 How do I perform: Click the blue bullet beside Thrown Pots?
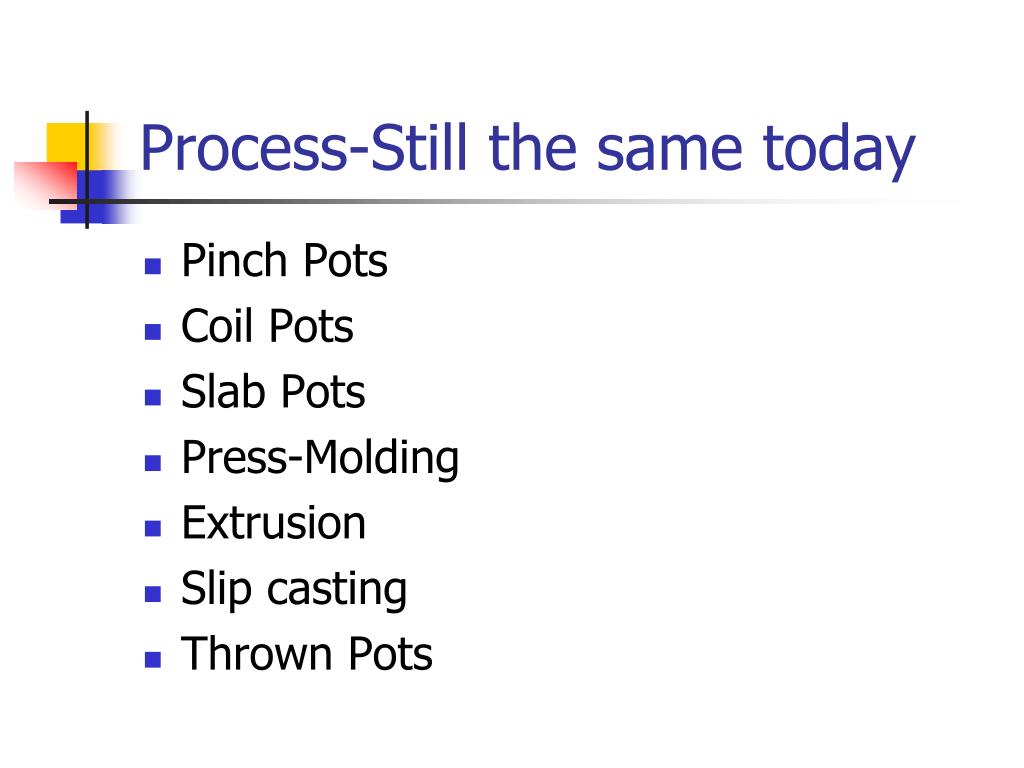[153, 660]
